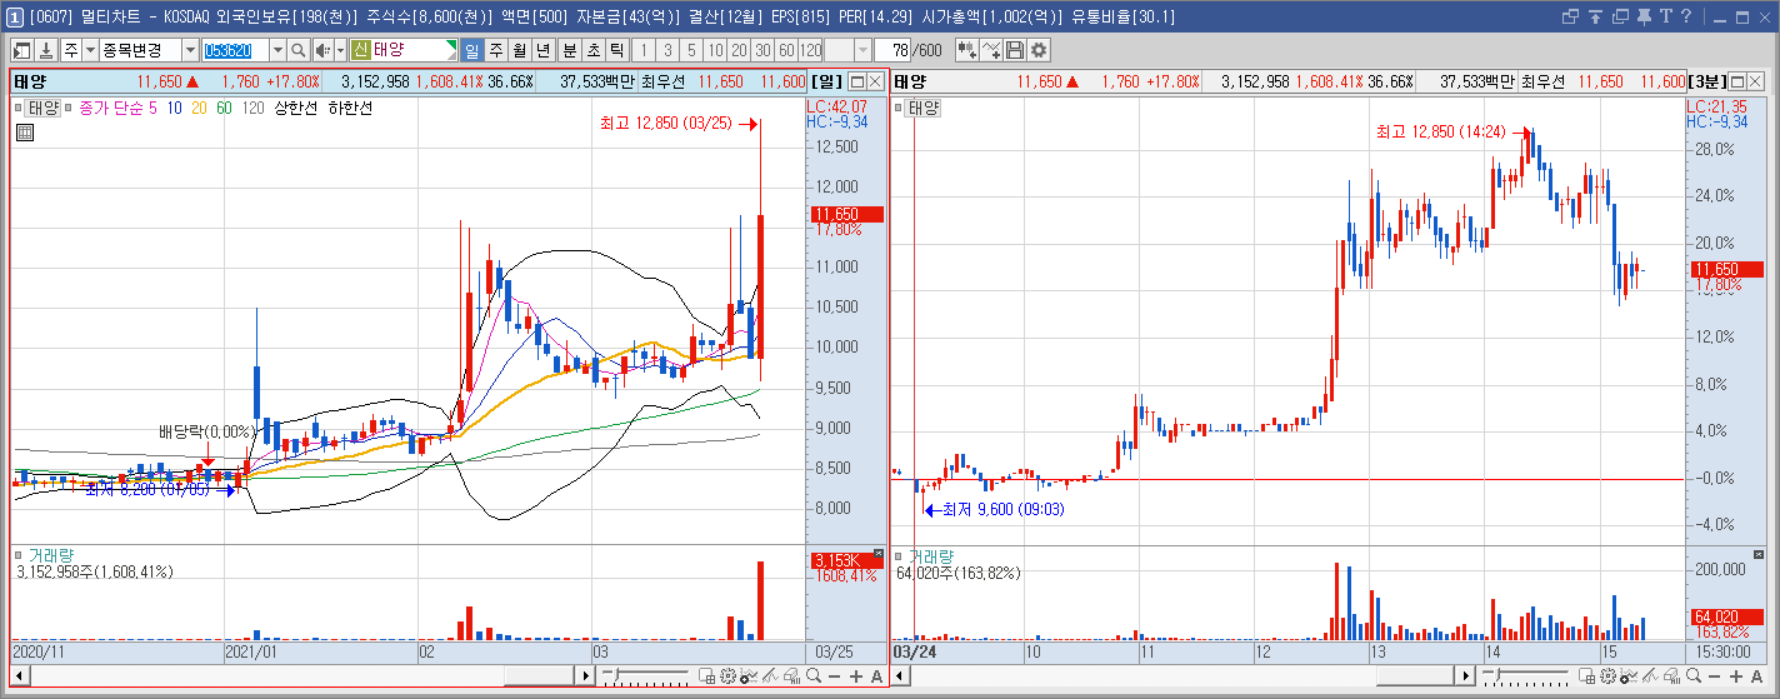Click the detach window icon in title bar
The image size is (1780, 699).
[1569, 16]
